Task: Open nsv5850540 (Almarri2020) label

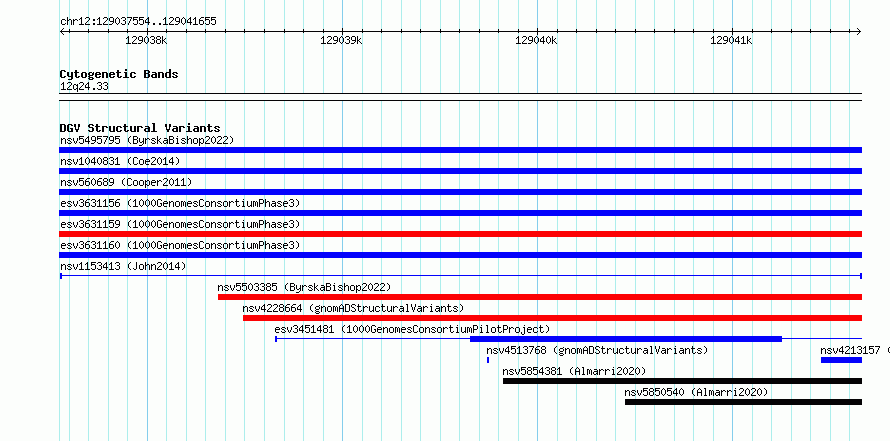Action: [x=696, y=392]
